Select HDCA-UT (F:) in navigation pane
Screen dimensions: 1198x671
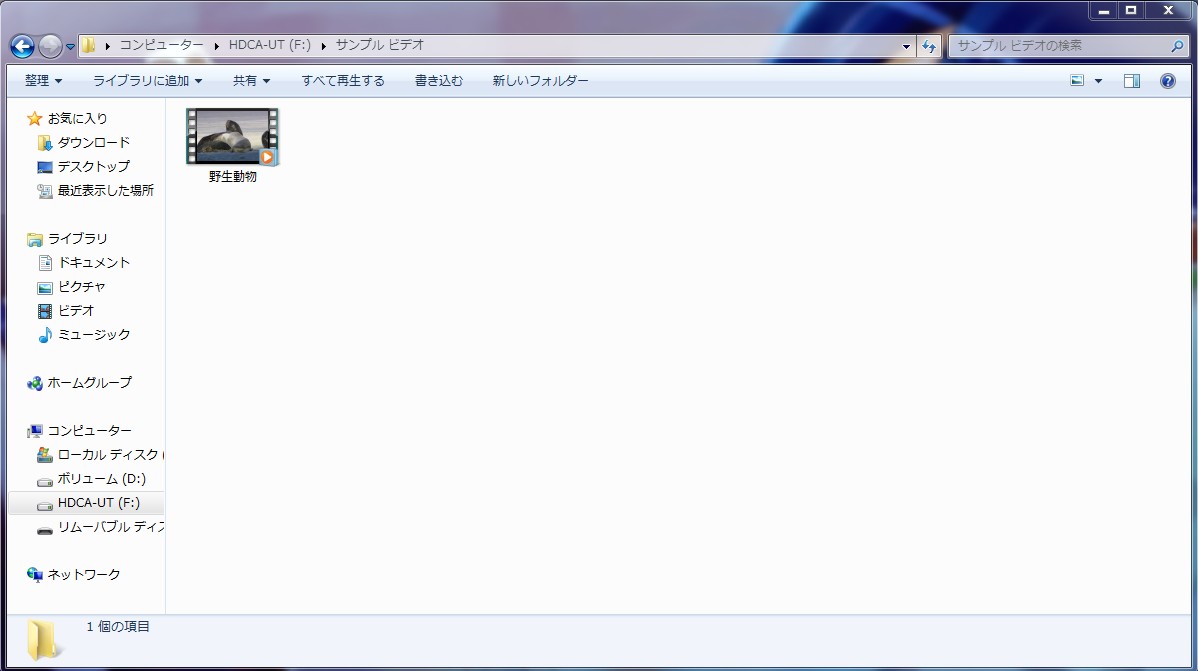coord(99,503)
